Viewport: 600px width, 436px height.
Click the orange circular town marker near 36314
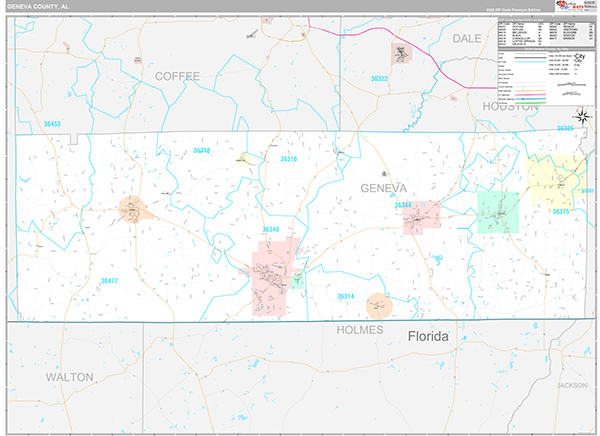tap(379, 306)
